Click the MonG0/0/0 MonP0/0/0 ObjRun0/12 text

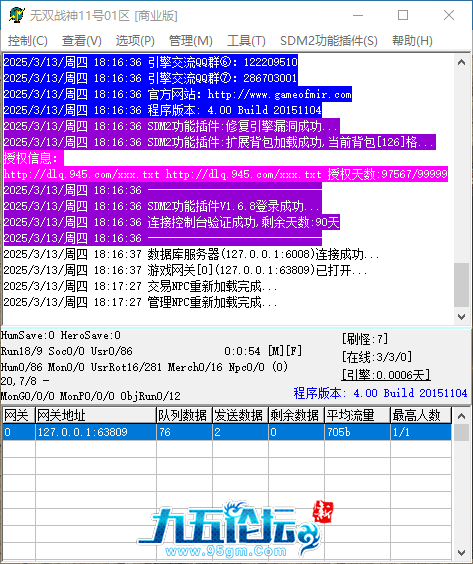pyautogui.click(x=91, y=396)
